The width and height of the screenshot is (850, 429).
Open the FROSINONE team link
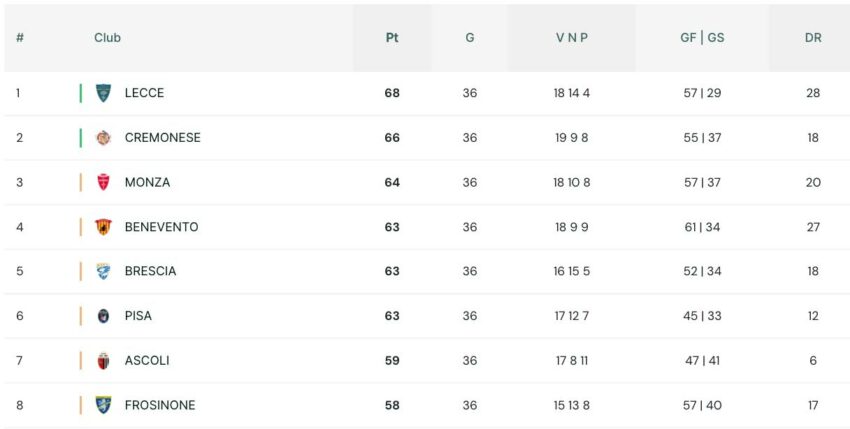160,405
